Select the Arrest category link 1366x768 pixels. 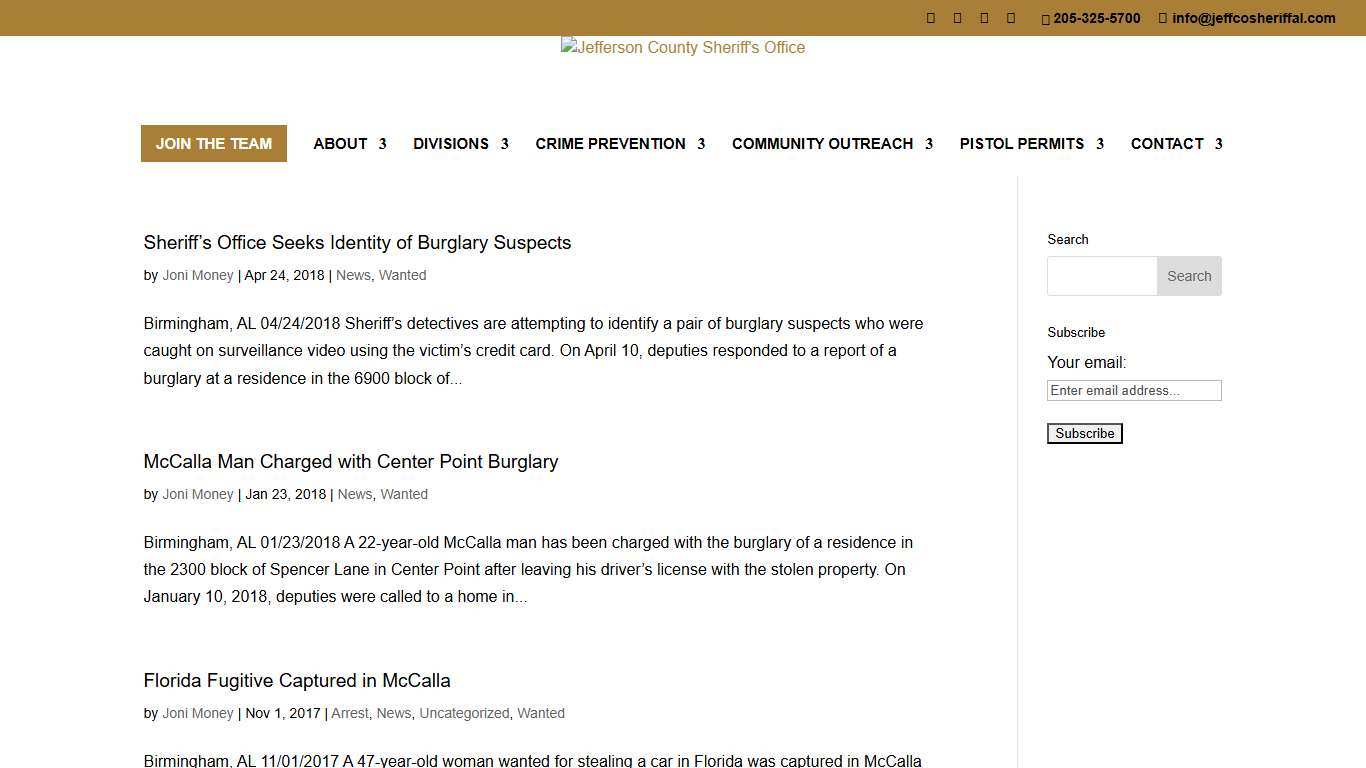tap(349, 714)
